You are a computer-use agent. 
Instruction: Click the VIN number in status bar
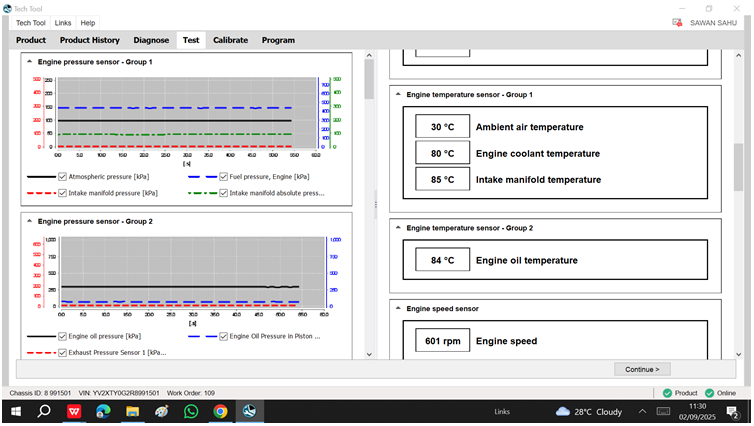tap(119, 393)
